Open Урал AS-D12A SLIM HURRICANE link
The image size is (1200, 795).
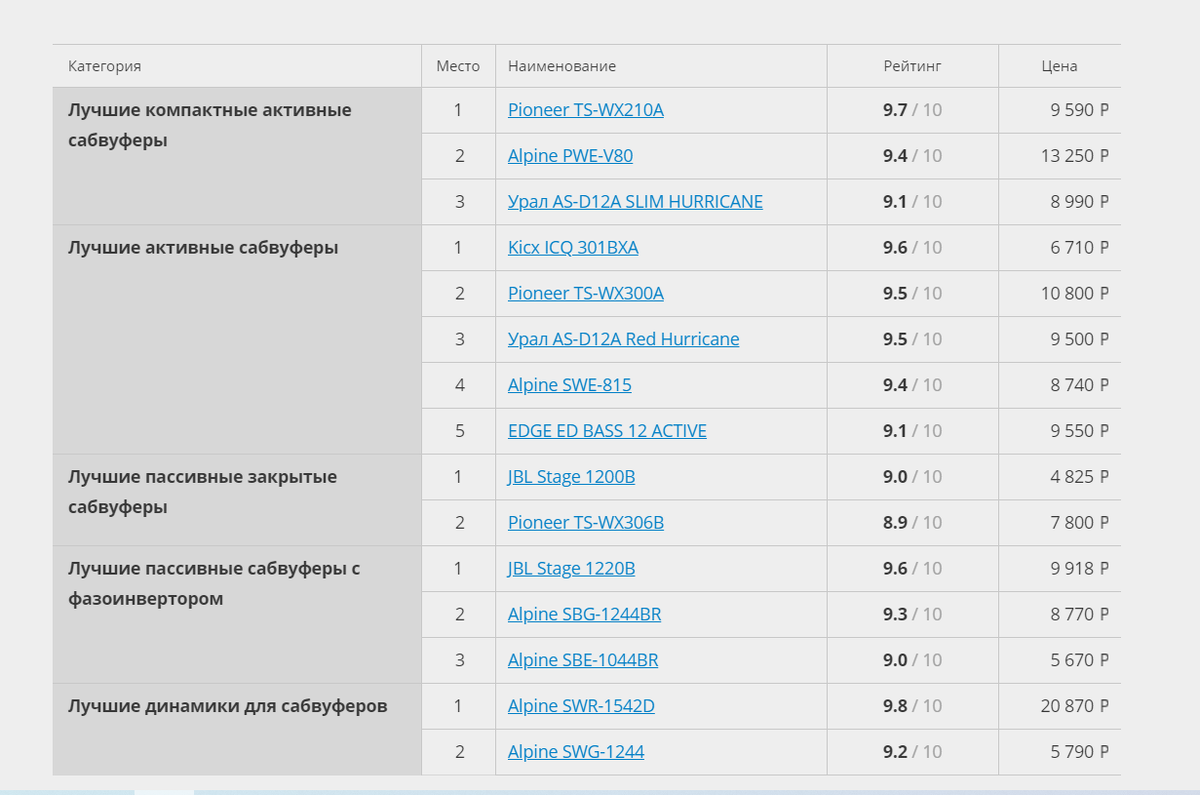click(635, 202)
